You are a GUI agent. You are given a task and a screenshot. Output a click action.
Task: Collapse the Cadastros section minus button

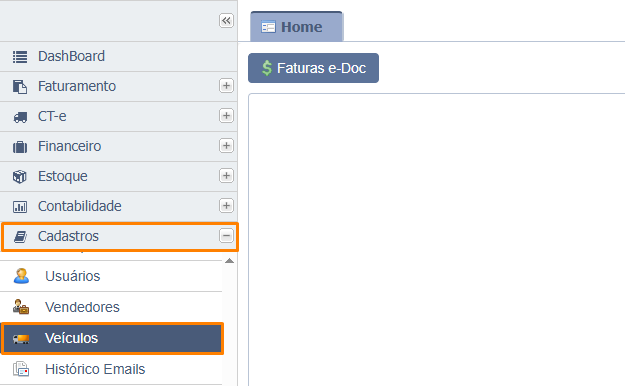pyautogui.click(x=226, y=236)
